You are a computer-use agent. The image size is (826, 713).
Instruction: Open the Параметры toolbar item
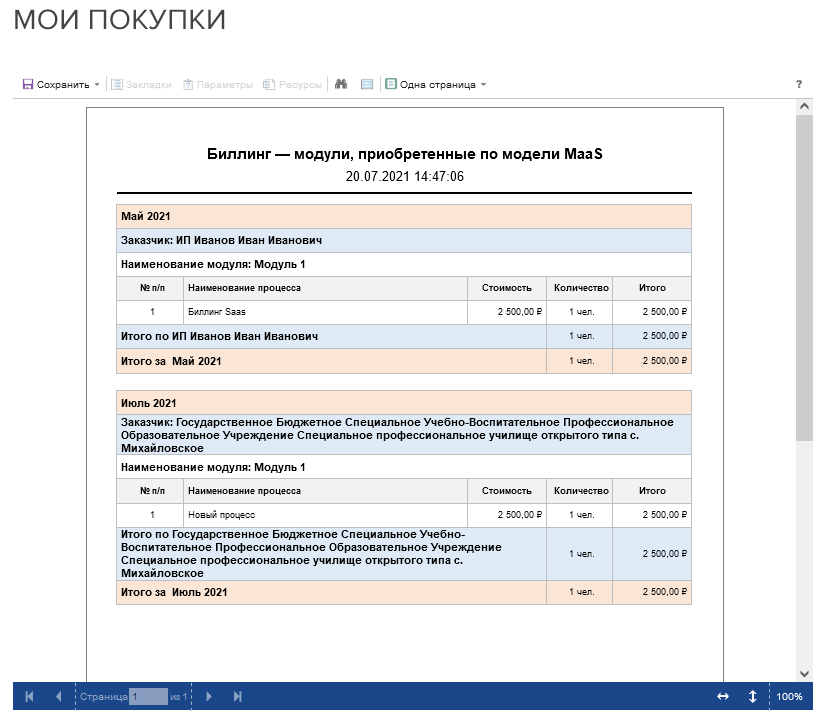point(217,85)
